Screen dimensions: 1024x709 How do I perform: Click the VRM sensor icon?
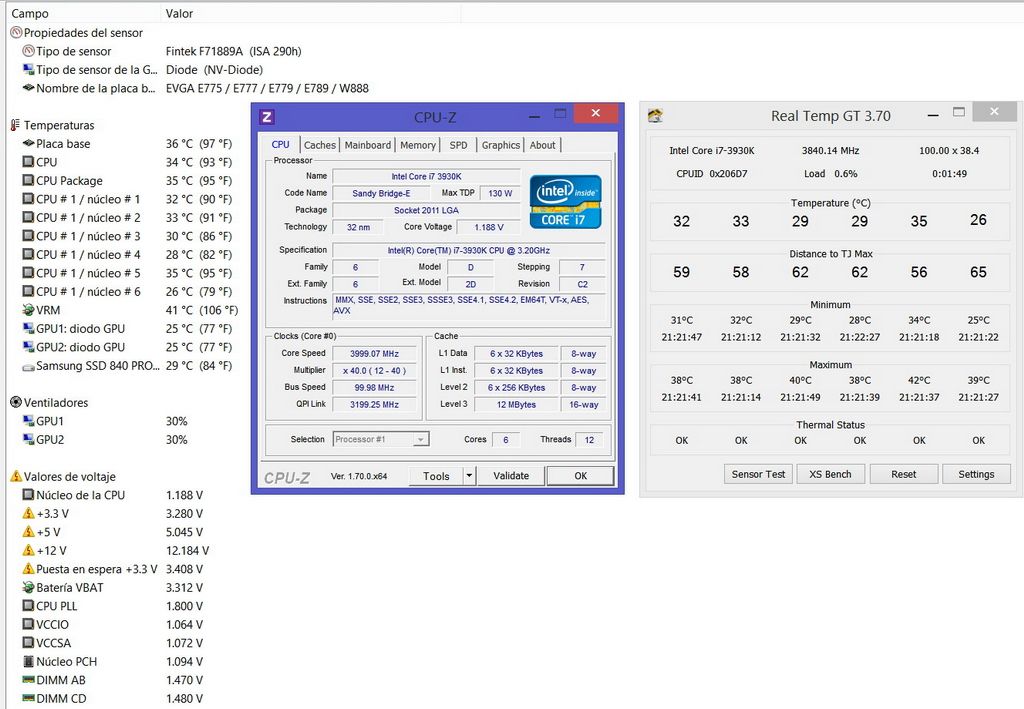tap(29, 310)
